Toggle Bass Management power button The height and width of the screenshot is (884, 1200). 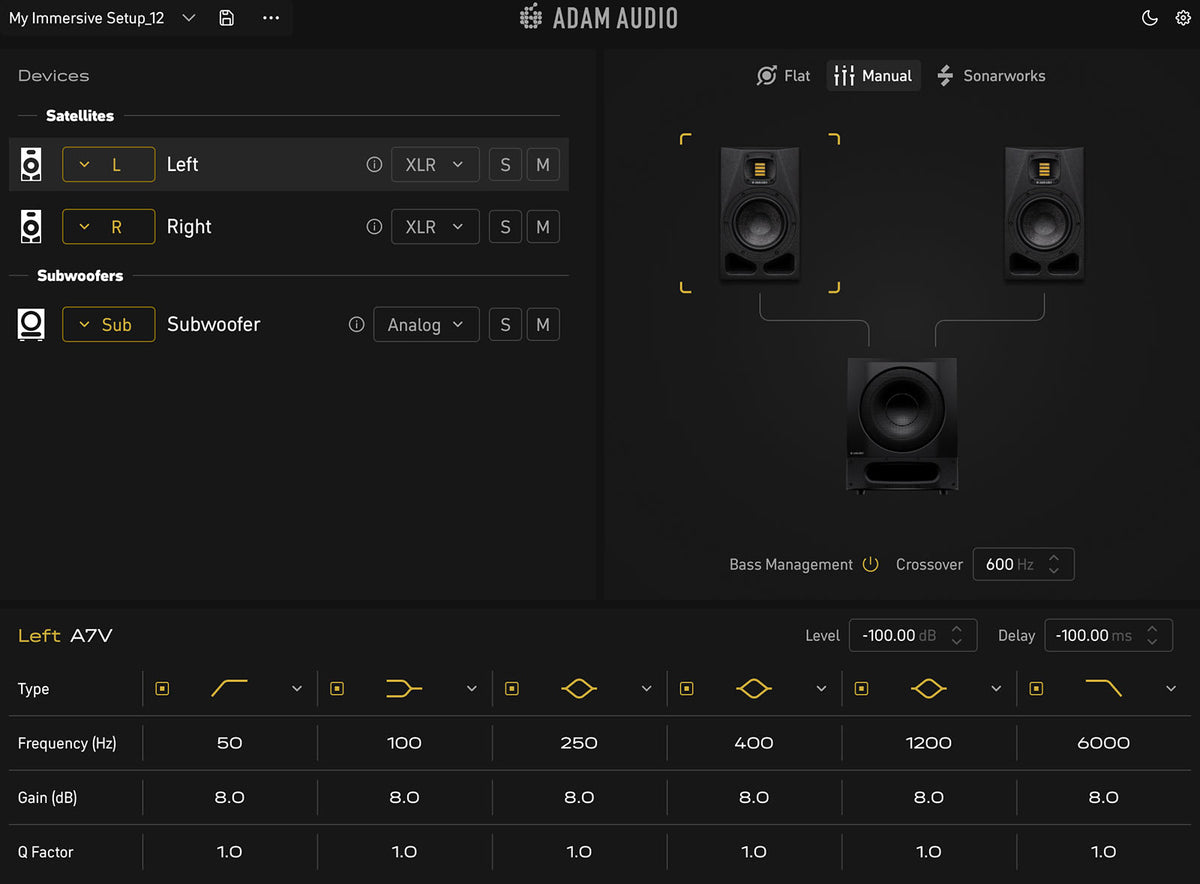(x=870, y=564)
